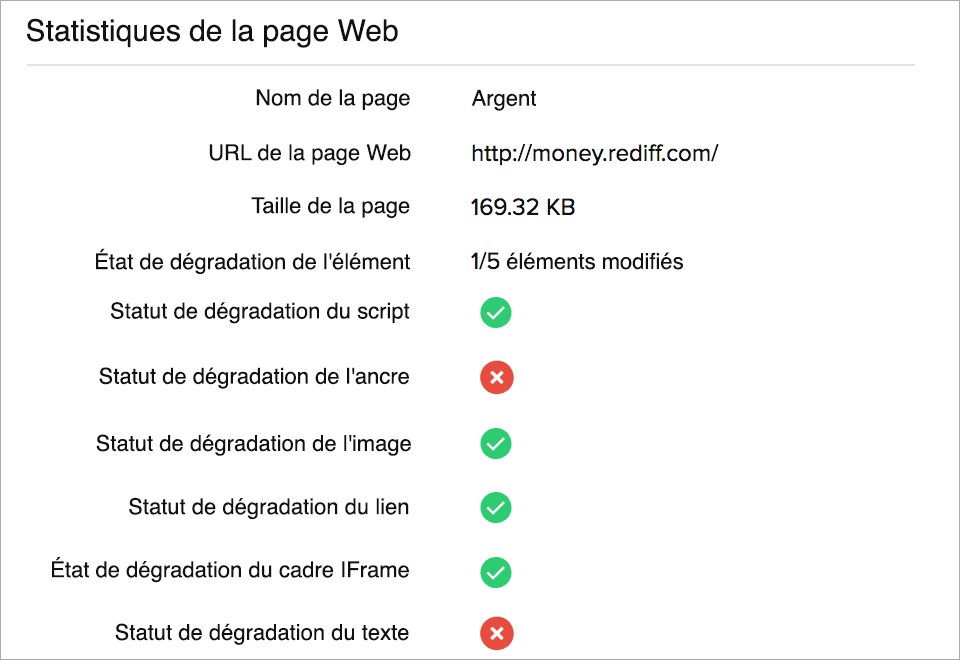Click the green check icon for script status
The width and height of the screenshot is (960, 660).
tap(496, 313)
